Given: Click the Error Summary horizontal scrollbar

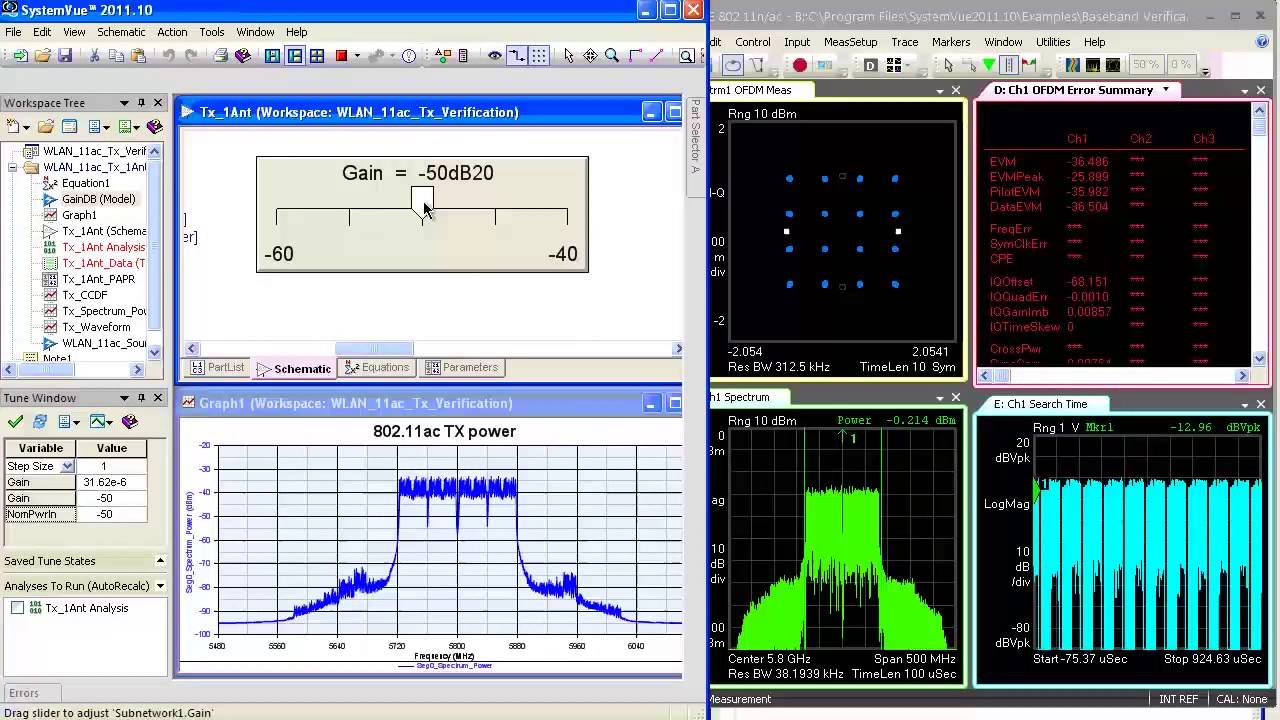Looking at the screenshot, I should (x=1113, y=376).
